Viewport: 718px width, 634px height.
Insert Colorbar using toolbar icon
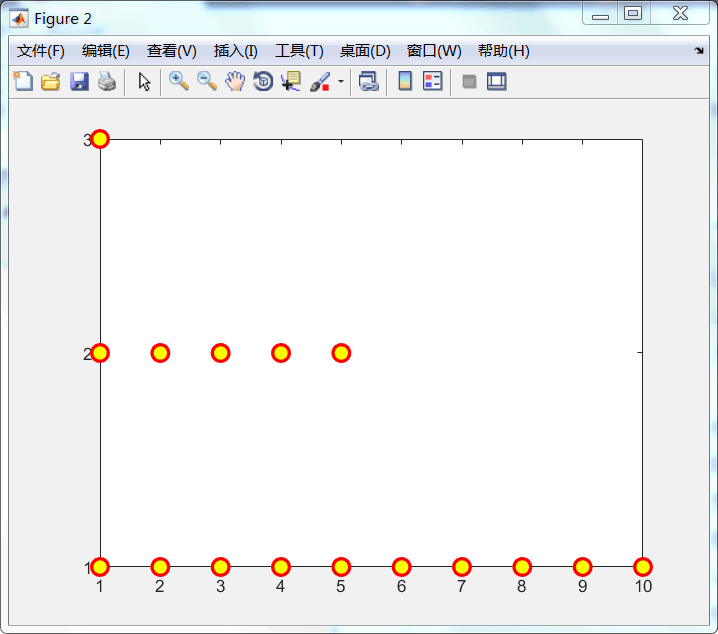pyautogui.click(x=405, y=81)
